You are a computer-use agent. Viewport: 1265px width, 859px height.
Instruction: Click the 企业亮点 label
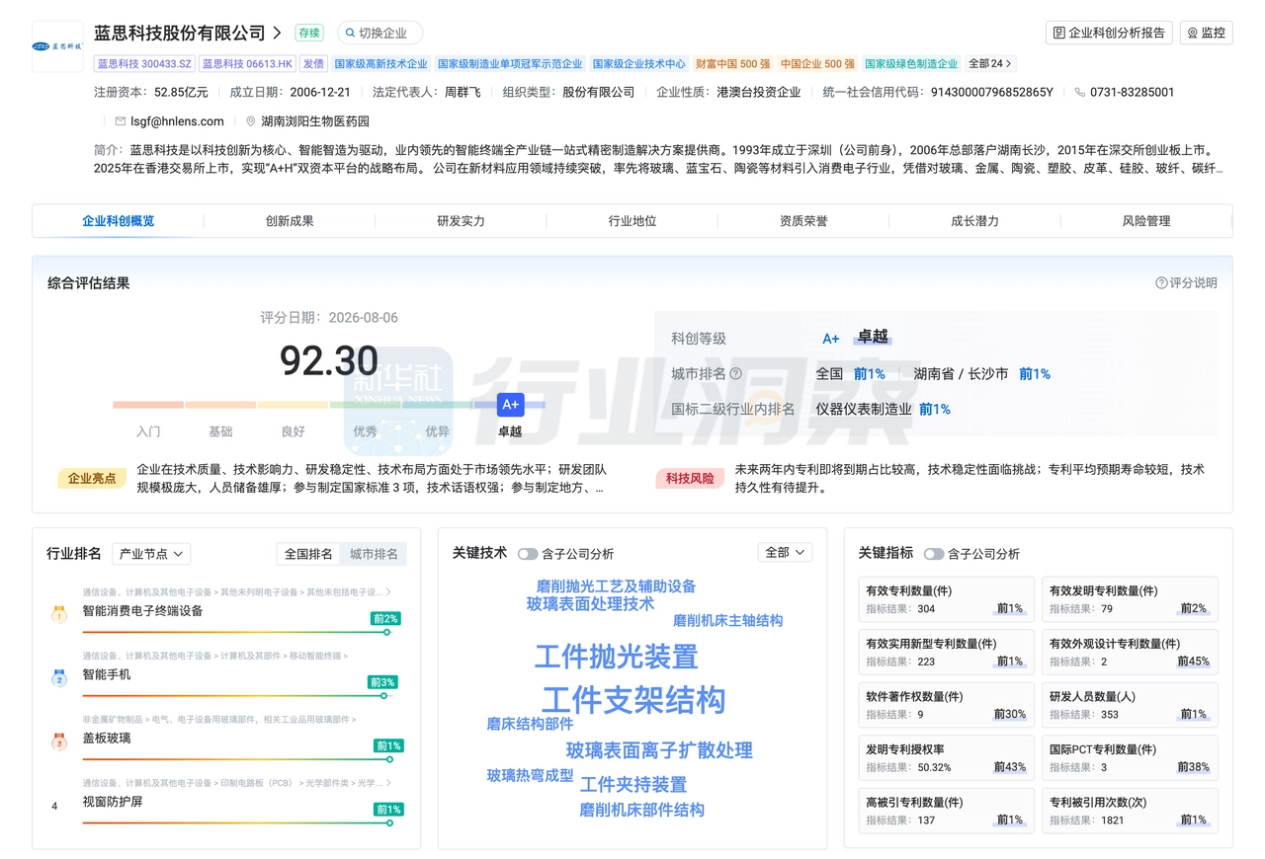point(92,478)
